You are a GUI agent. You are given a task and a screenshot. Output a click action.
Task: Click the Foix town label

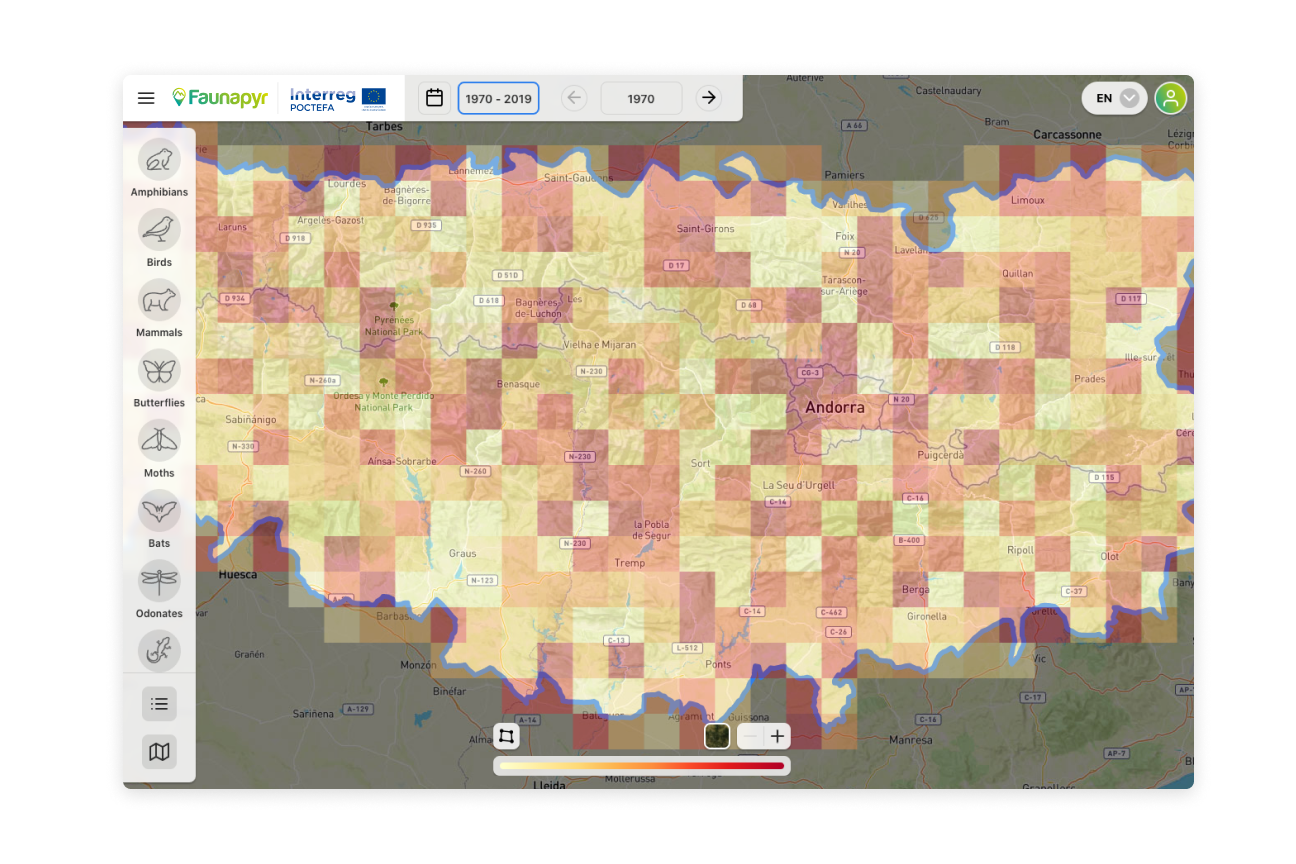(845, 237)
